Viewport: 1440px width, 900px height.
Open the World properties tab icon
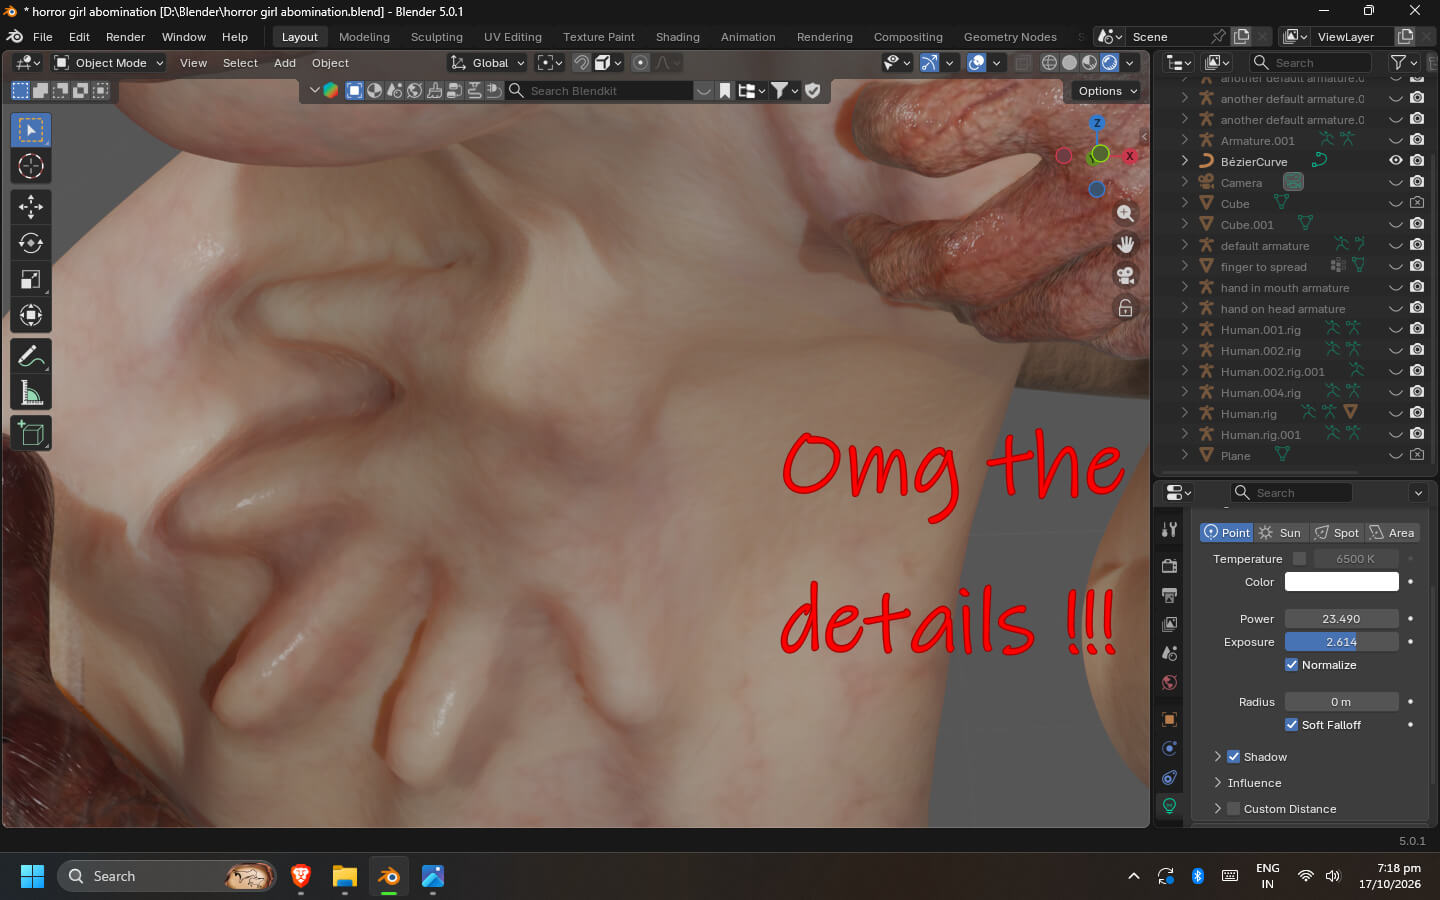(x=1169, y=683)
